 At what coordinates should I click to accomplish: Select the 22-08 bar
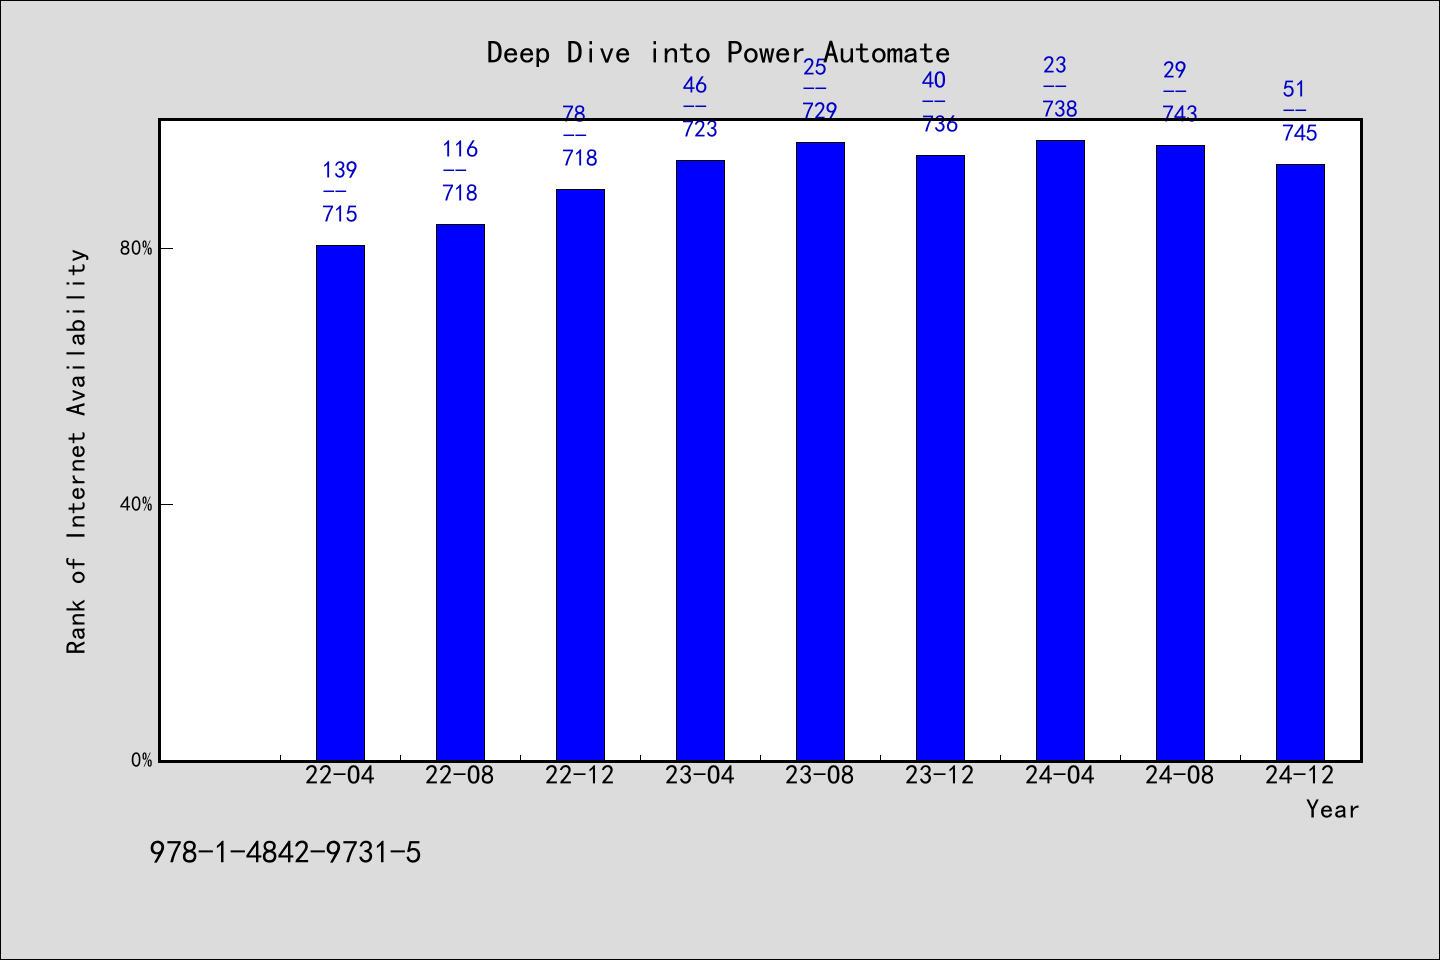point(460,492)
